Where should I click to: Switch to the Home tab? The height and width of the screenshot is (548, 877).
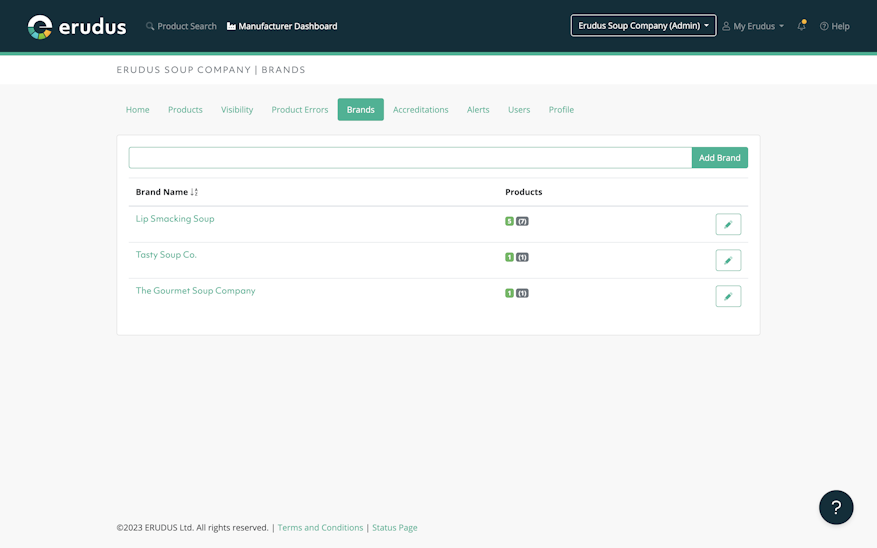pos(138,110)
